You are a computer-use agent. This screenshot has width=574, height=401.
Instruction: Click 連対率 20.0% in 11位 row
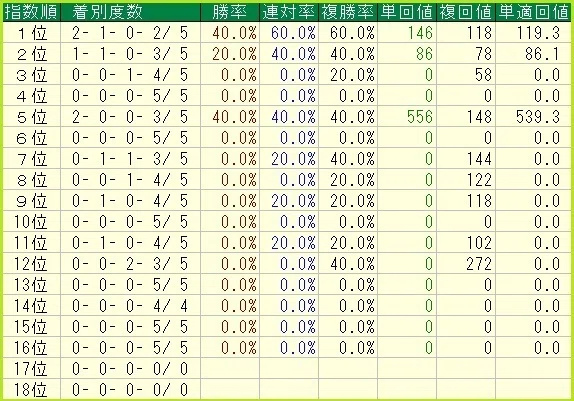tap(294, 243)
